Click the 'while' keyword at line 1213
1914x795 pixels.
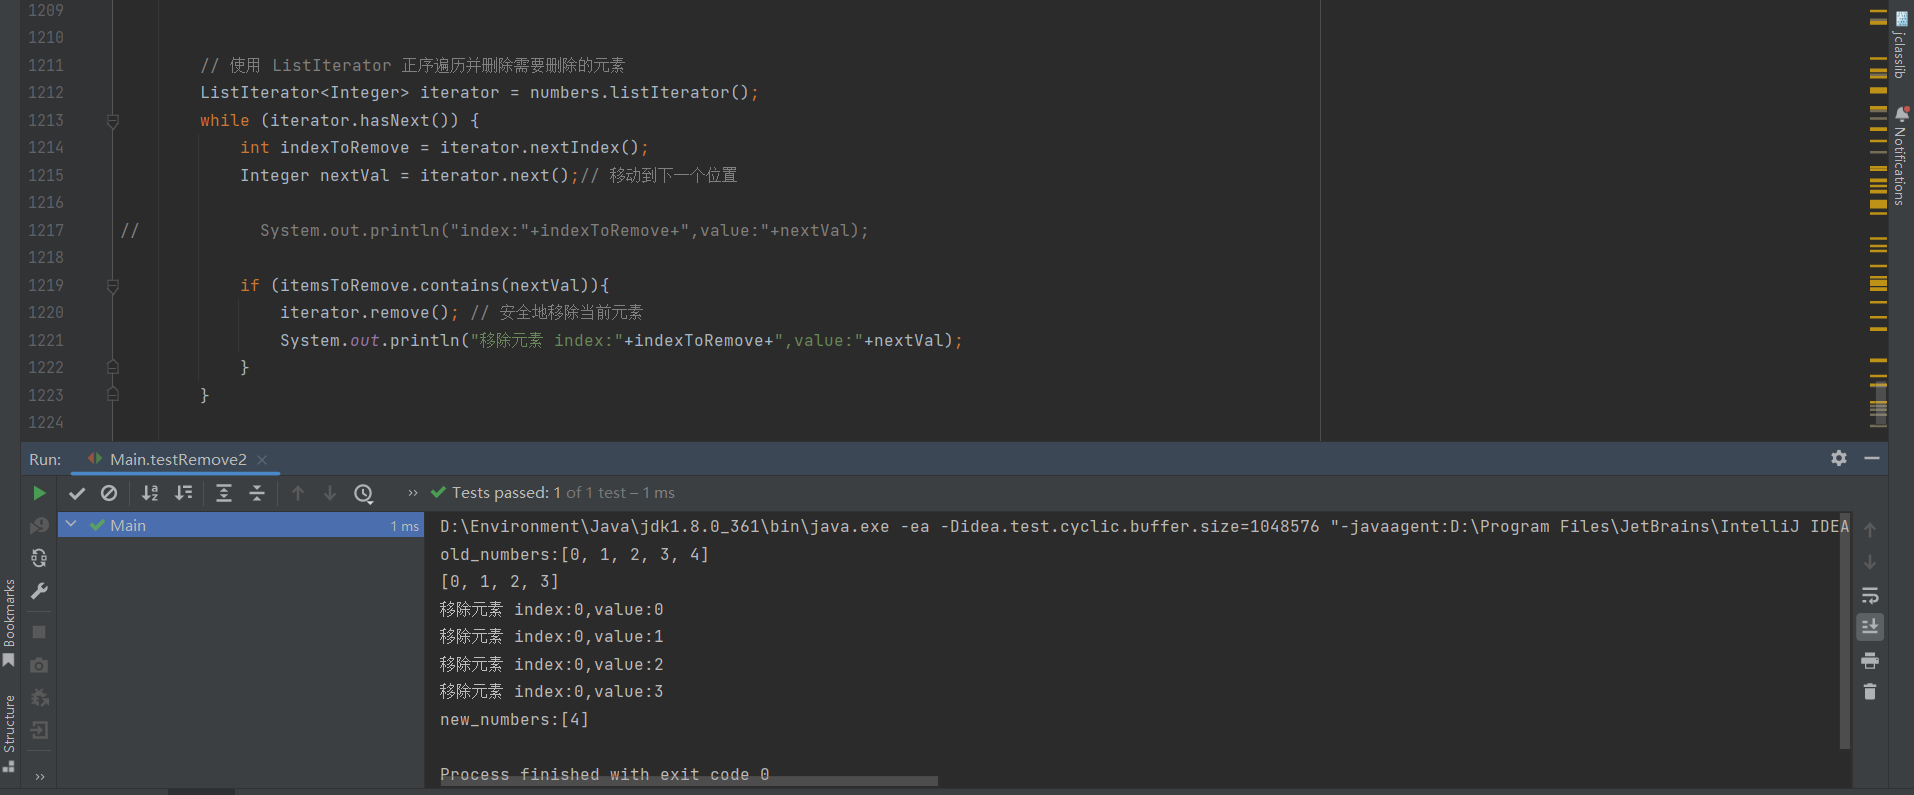tap(224, 120)
